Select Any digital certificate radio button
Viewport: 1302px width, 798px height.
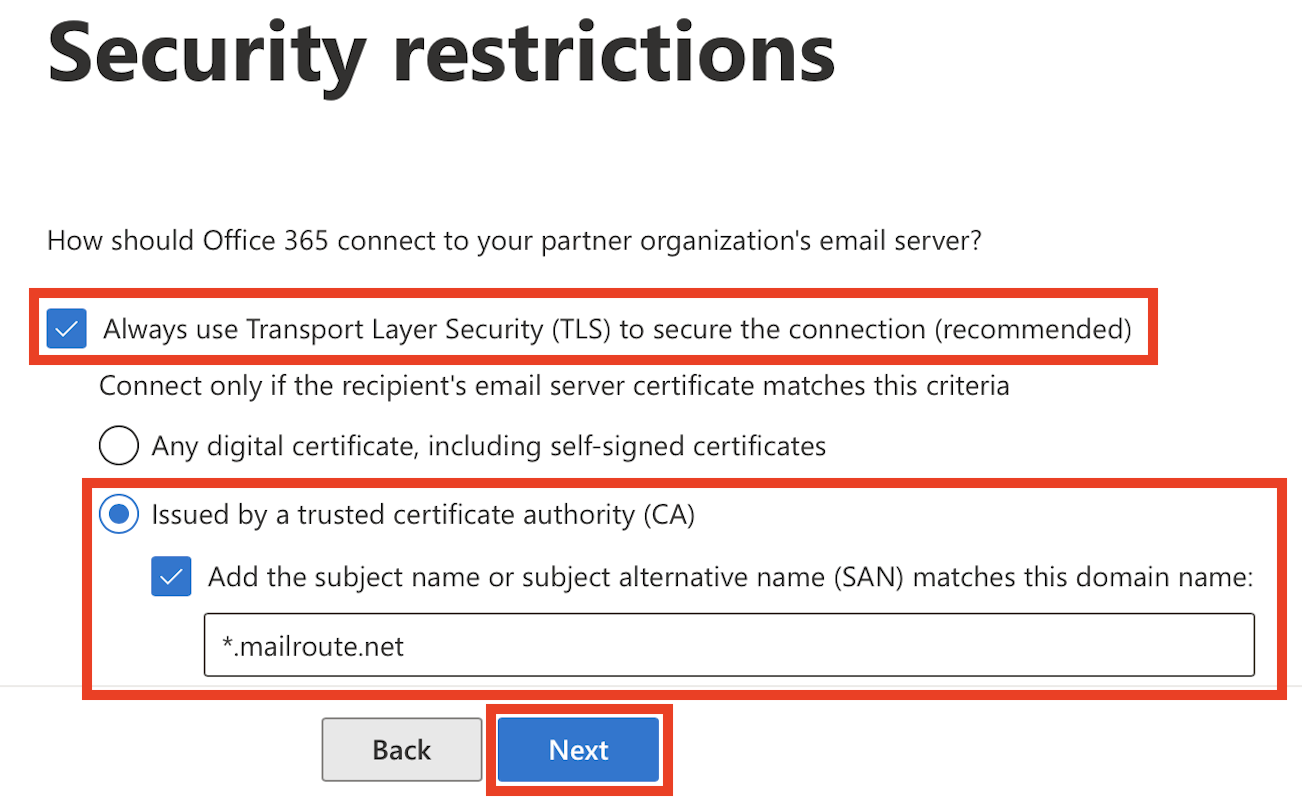click(x=119, y=445)
